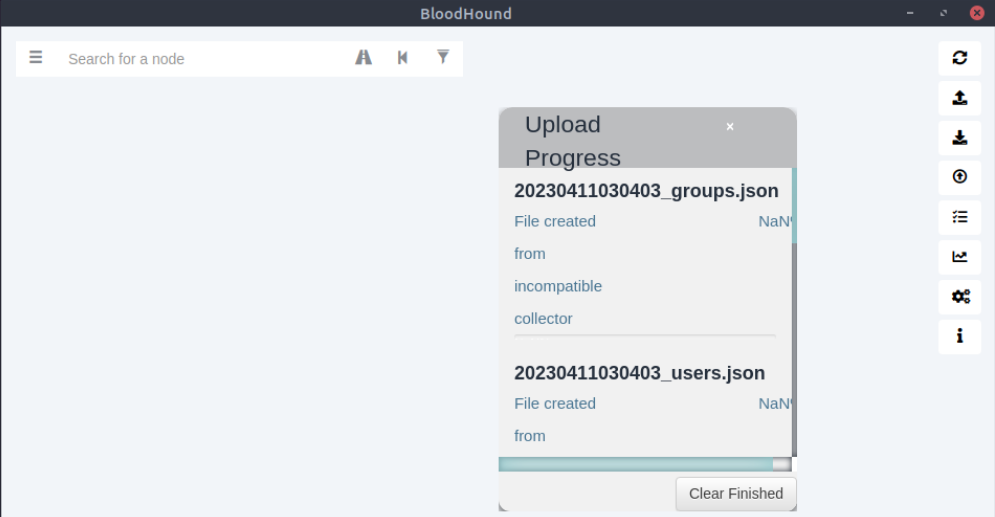This screenshot has width=995, height=517.
Task: Focus the Search for a node field
Action: pos(203,59)
